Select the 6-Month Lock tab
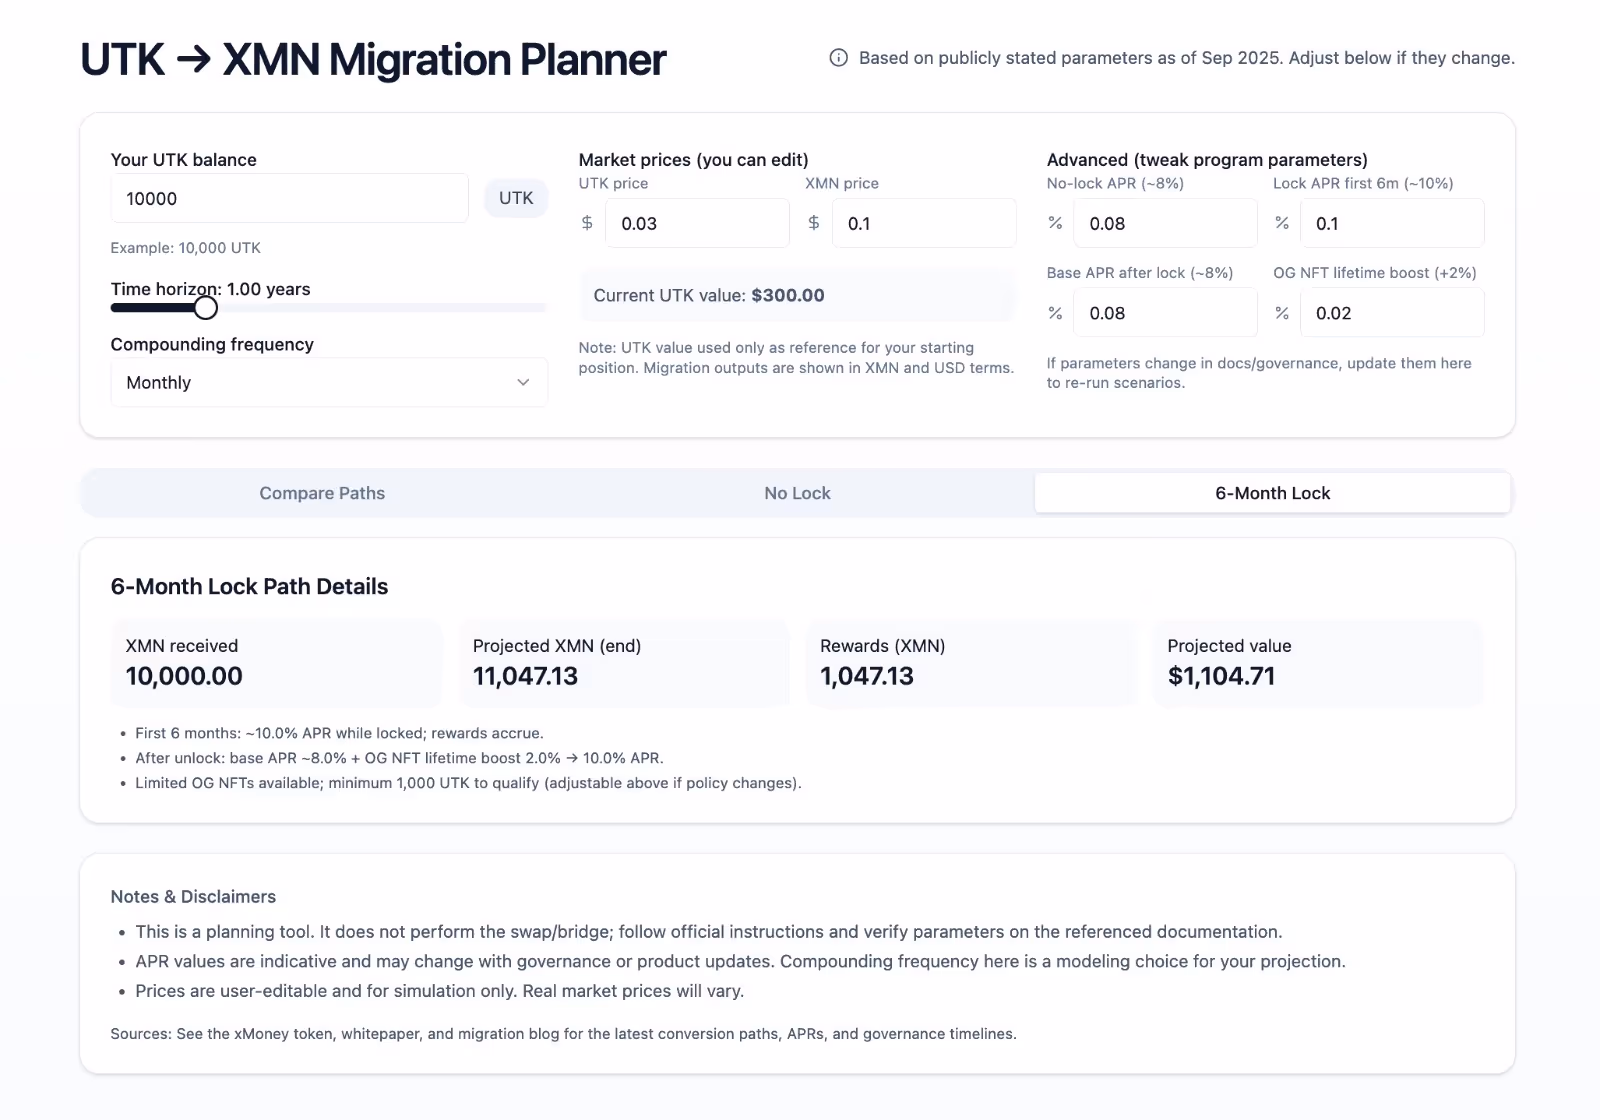This screenshot has width=1600, height=1120. click(1272, 493)
